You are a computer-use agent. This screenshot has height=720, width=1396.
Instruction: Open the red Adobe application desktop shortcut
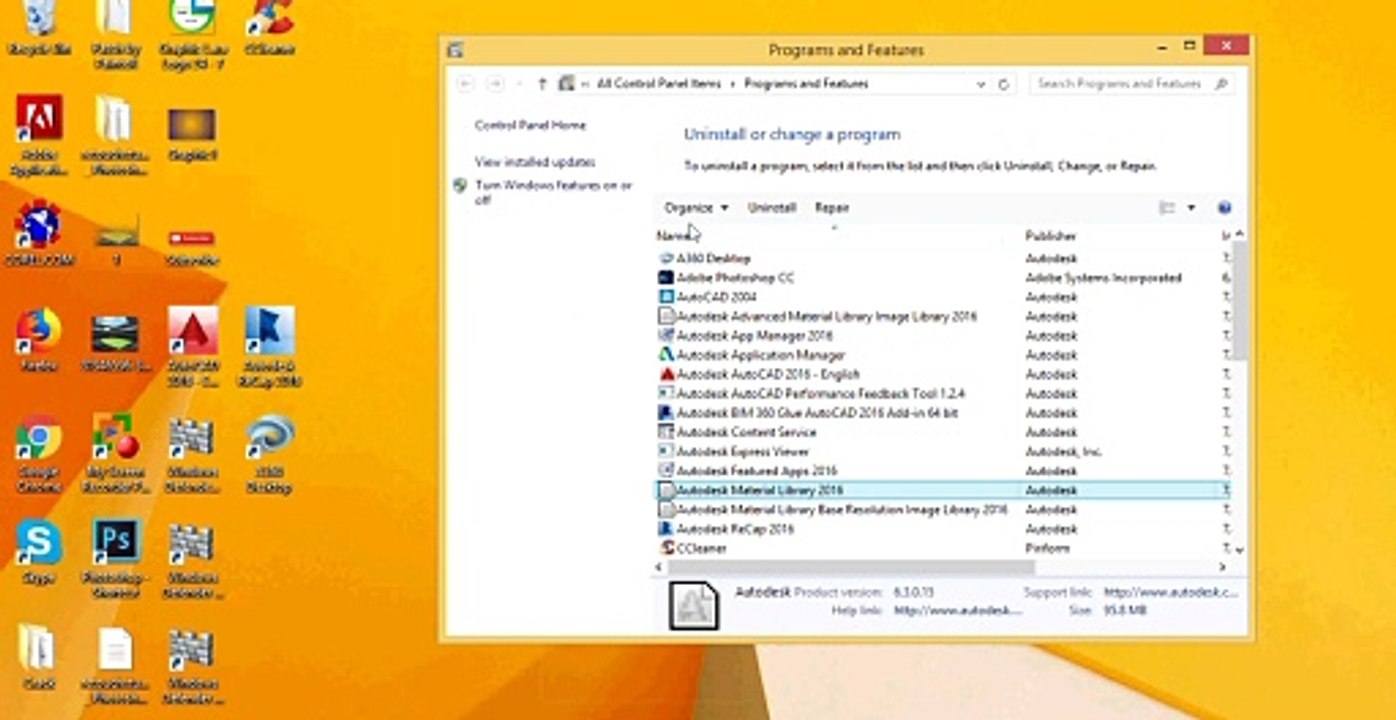[39, 136]
